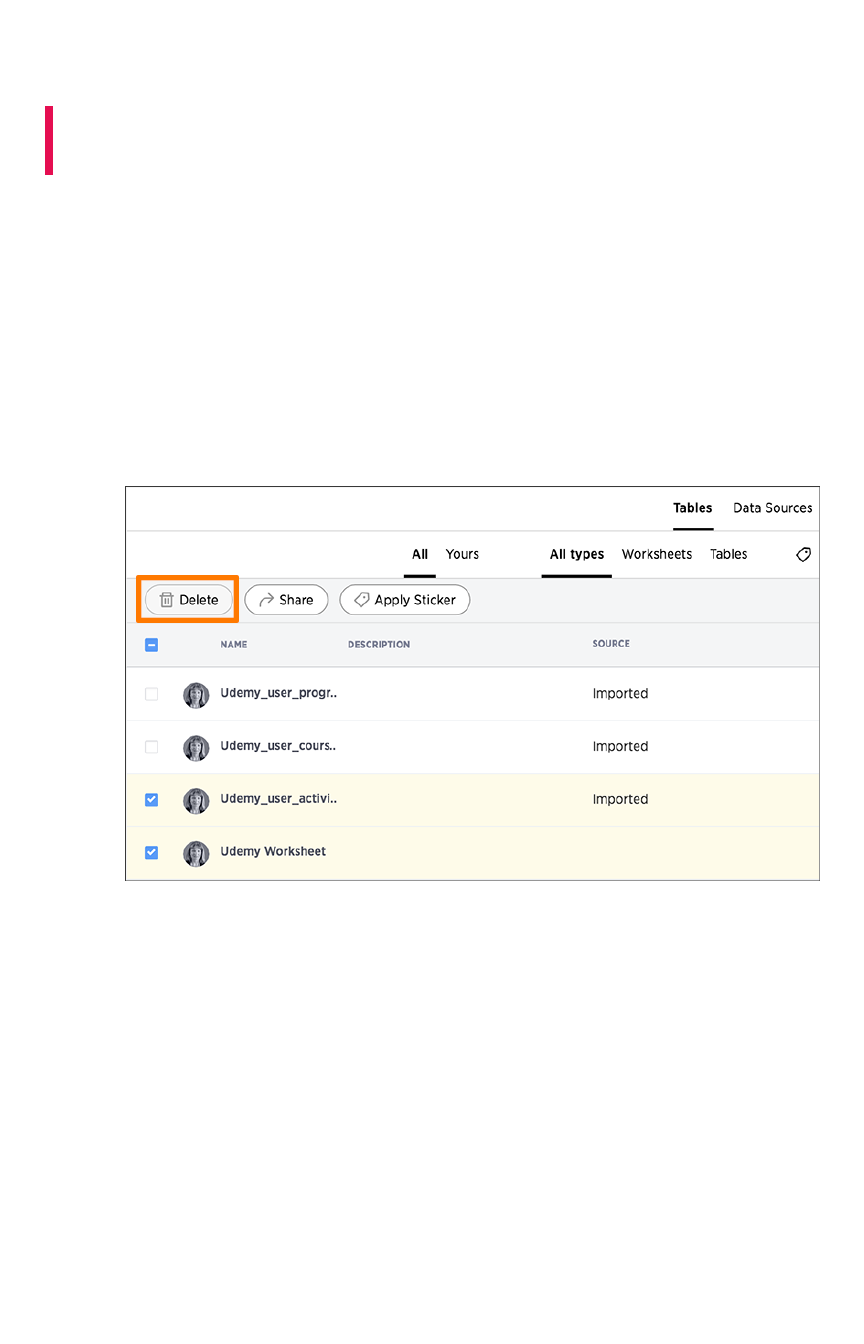Image resolution: width=864 pixels, height=1344 pixels.
Task: Click the avatar on Udemy_user_progr.. row
Action: pyautogui.click(x=196, y=695)
